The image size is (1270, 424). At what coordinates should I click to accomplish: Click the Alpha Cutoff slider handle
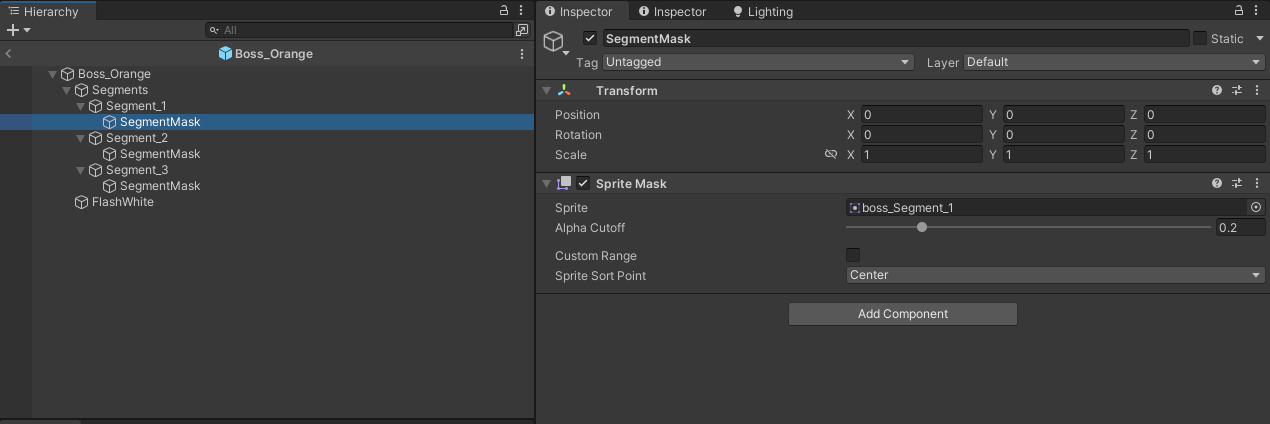[922, 228]
